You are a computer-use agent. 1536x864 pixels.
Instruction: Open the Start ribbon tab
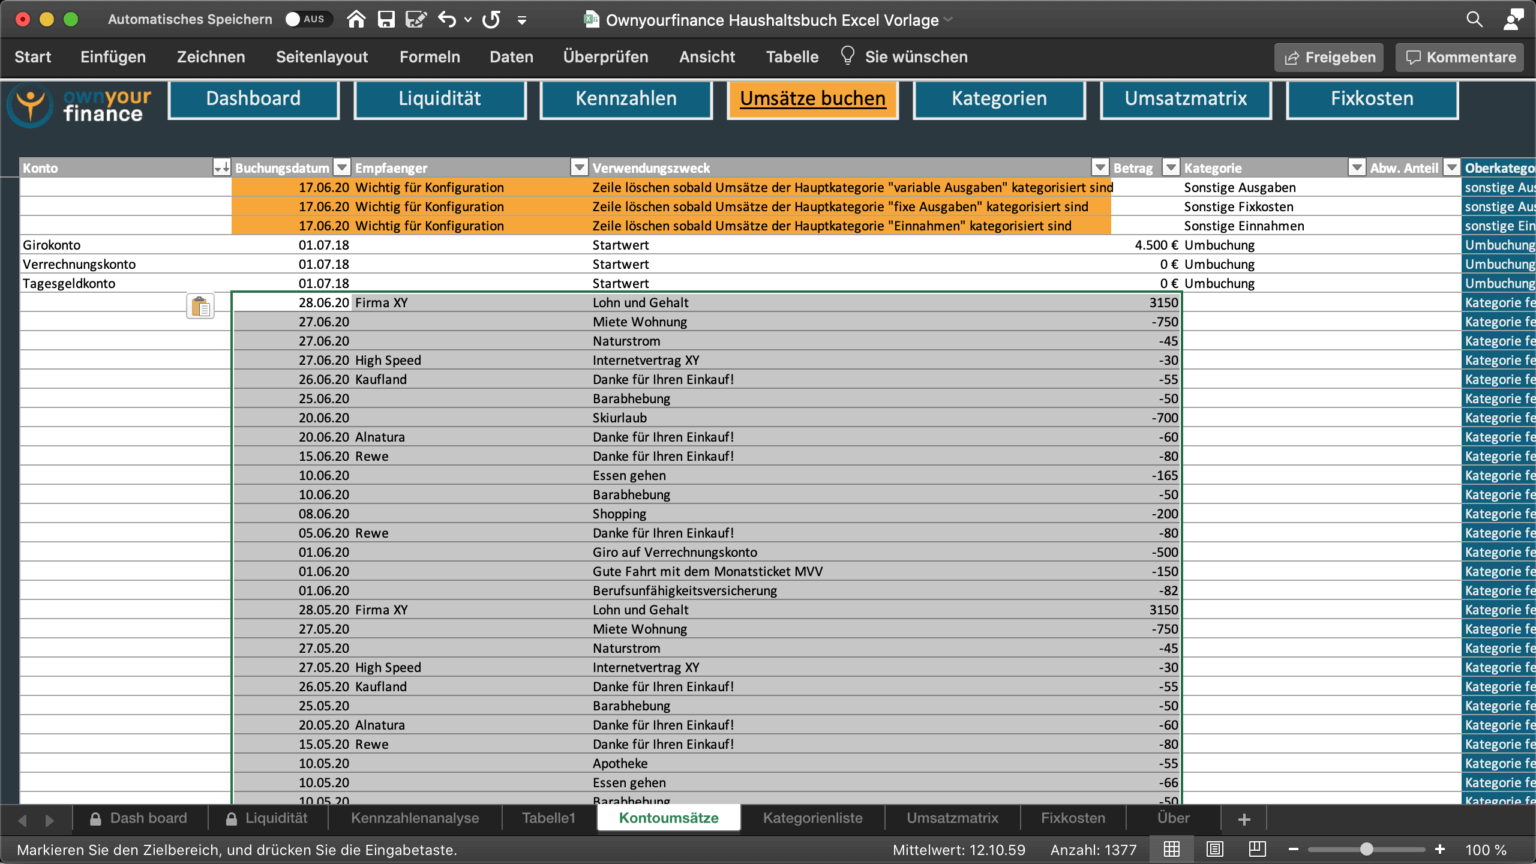click(x=33, y=57)
